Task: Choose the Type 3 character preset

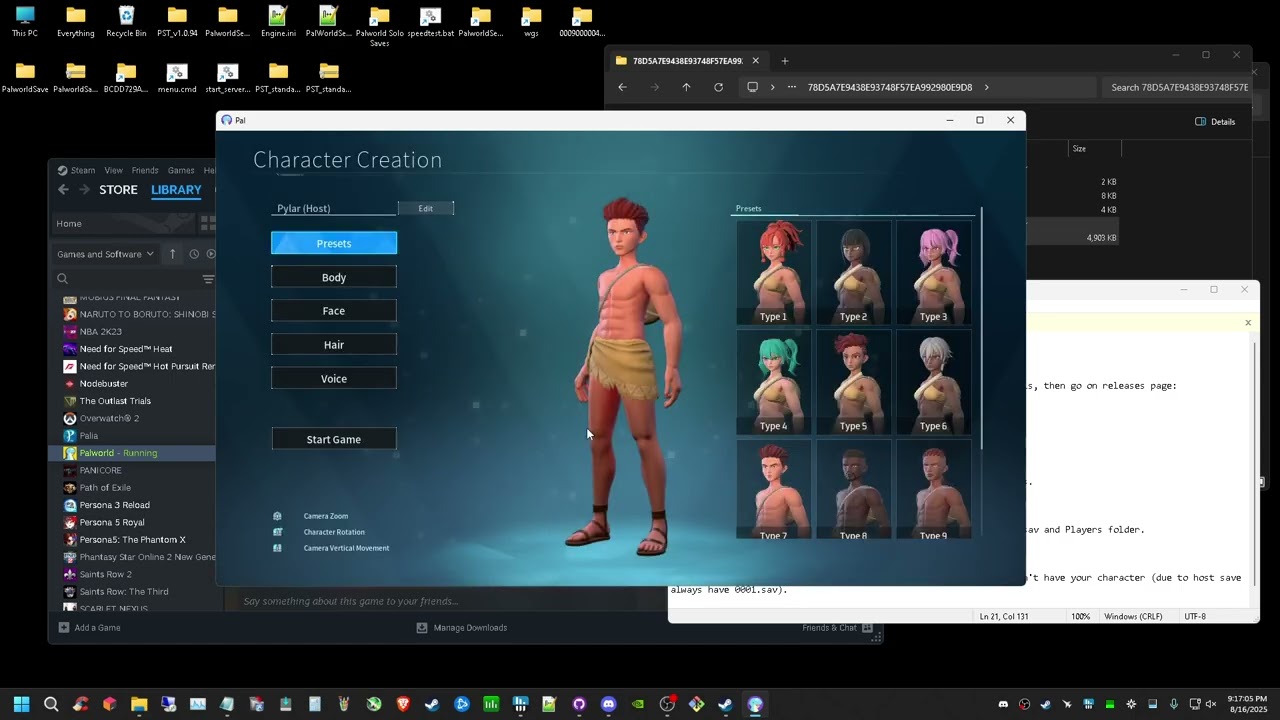Action: click(x=933, y=272)
